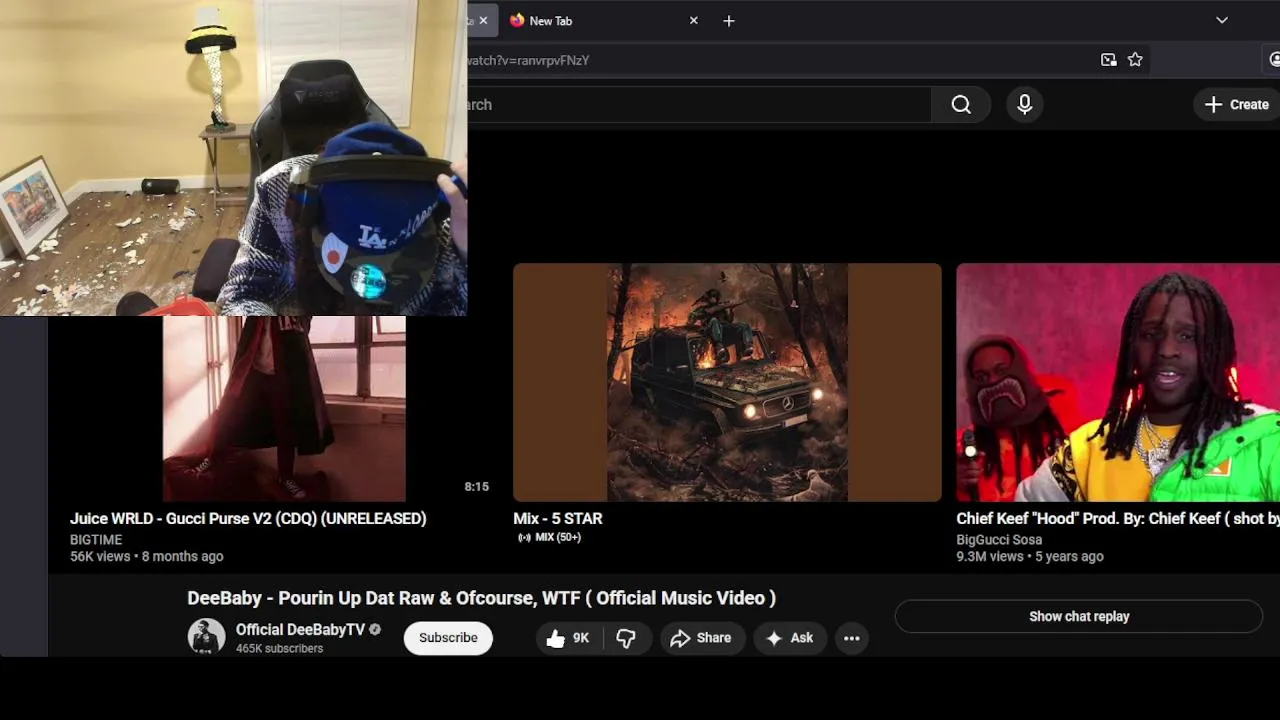The height and width of the screenshot is (720, 1280).
Task: Show chat replay
Action: coord(1079,617)
